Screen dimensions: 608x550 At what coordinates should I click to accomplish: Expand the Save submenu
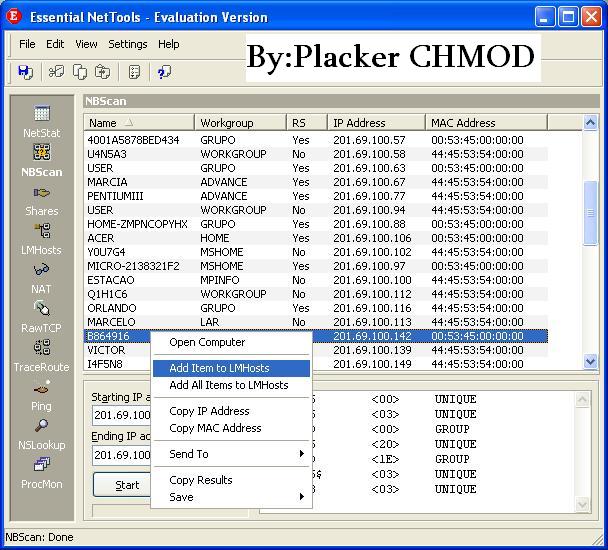pyautogui.click(x=231, y=497)
